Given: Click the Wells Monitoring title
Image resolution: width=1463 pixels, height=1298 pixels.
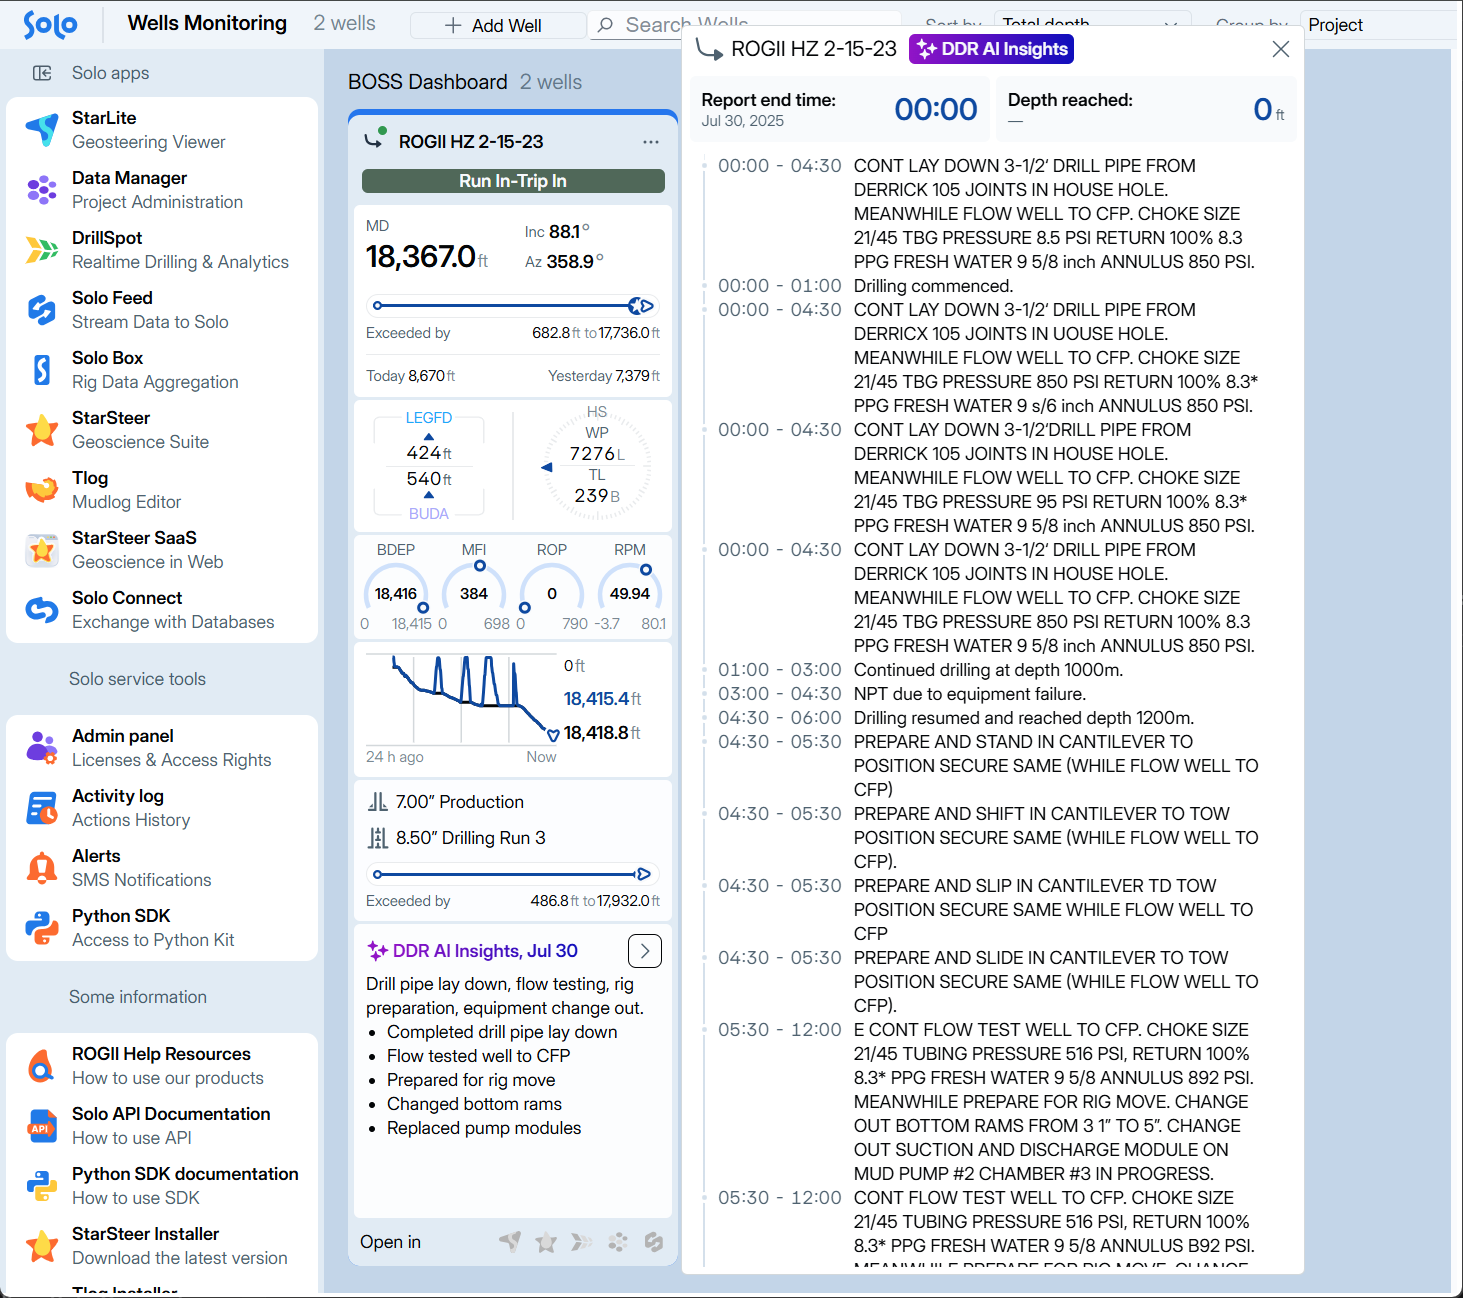Looking at the screenshot, I should pyautogui.click(x=207, y=23).
